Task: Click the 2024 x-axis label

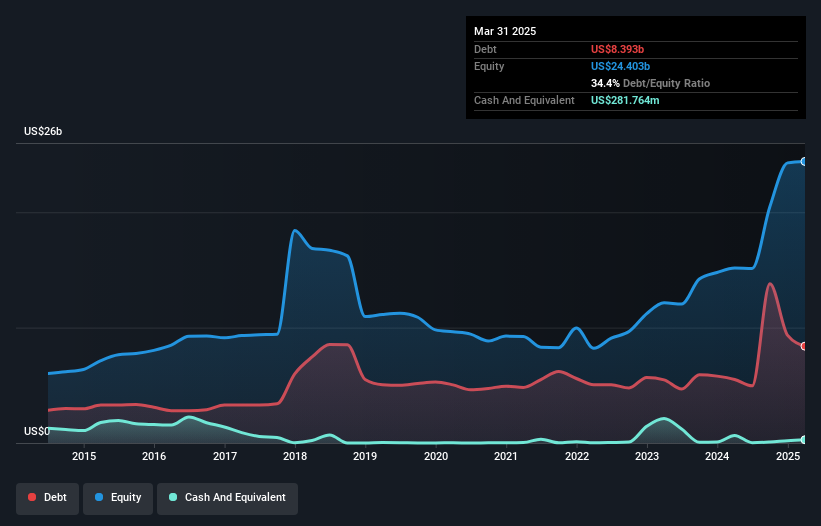Action: click(717, 456)
